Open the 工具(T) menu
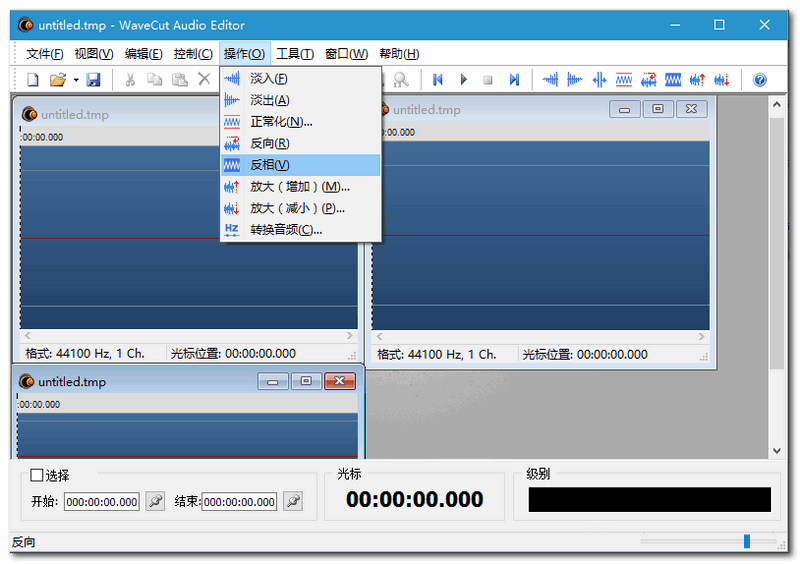The width and height of the screenshot is (800, 564). [x=294, y=54]
